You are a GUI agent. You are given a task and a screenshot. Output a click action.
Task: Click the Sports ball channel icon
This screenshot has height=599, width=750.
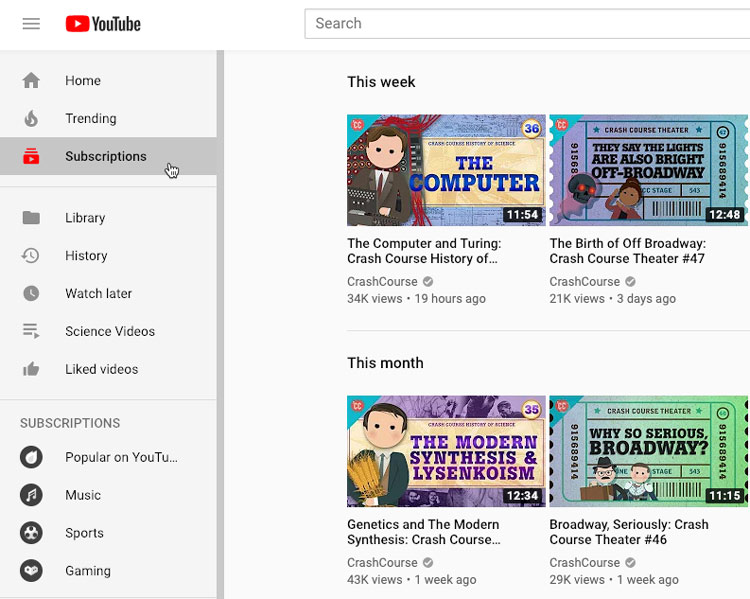coord(31,532)
